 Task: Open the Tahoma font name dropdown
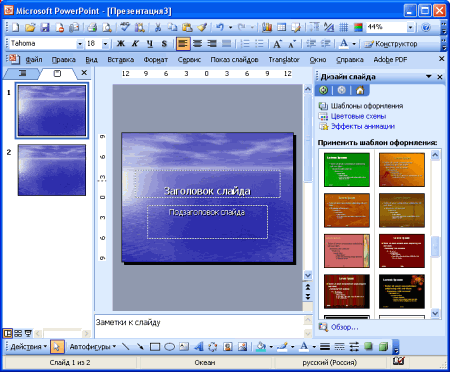(x=80, y=44)
